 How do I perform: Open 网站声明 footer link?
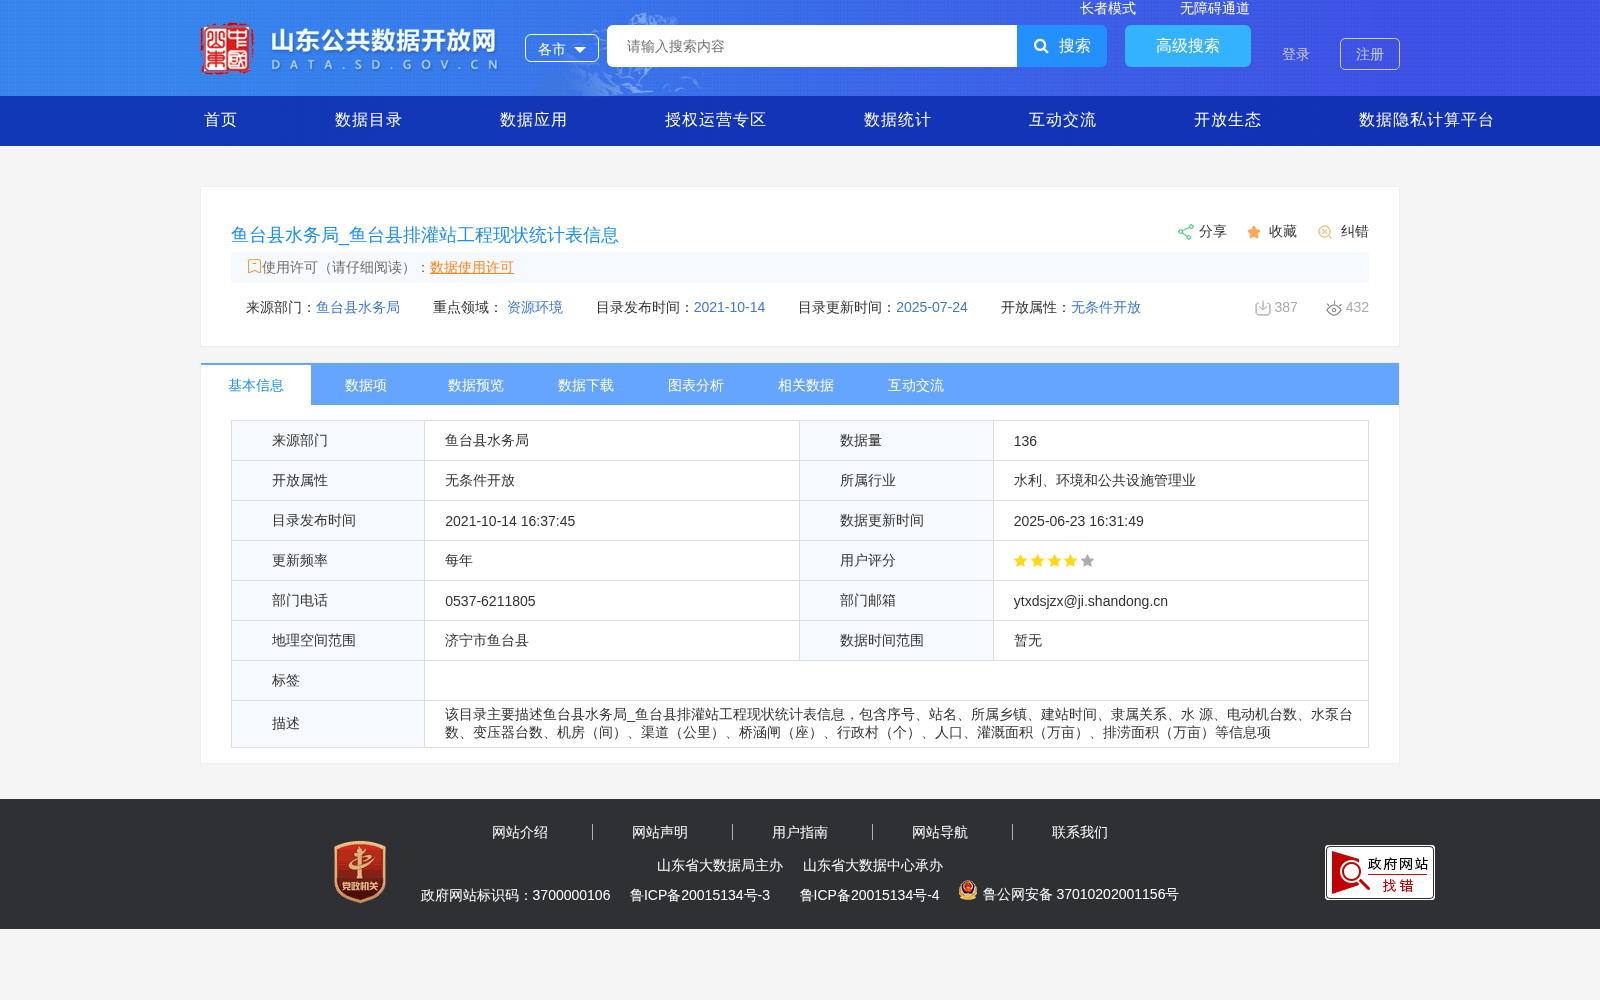coord(660,832)
